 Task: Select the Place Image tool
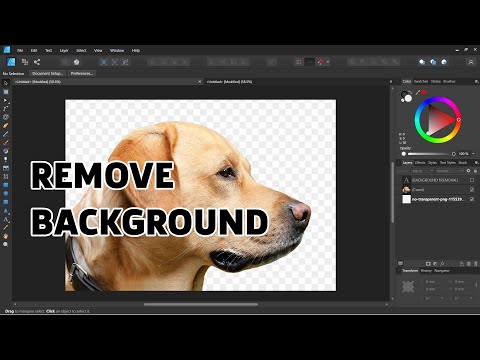click(x=6, y=168)
